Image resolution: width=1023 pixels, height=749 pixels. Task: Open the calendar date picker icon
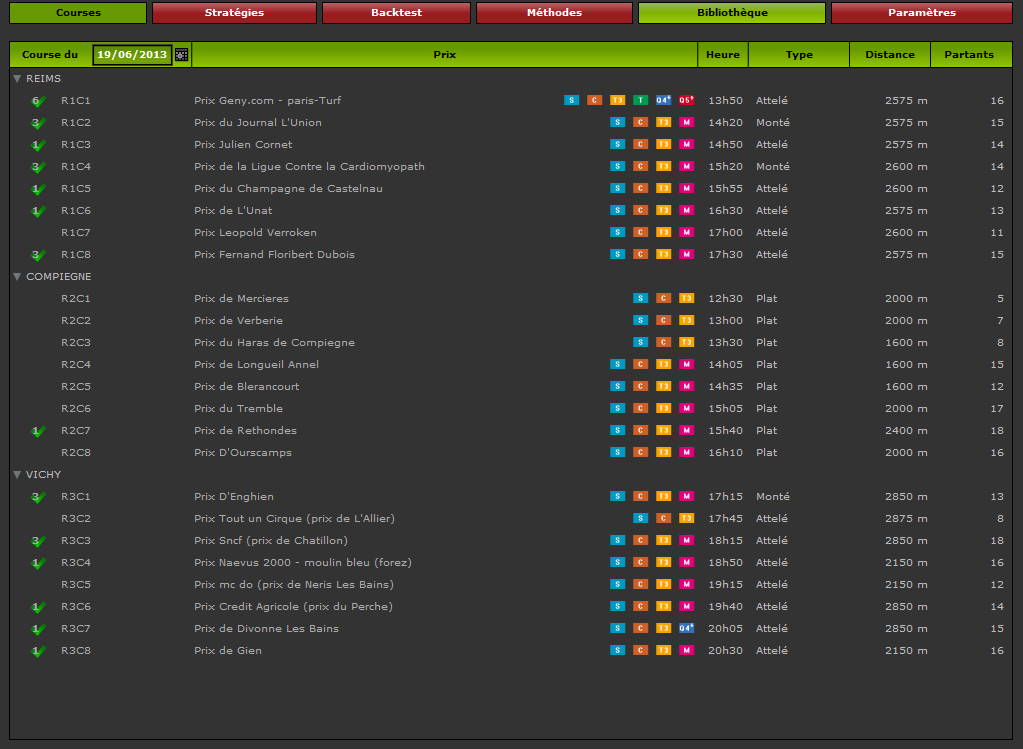click(x=181, y=55)
